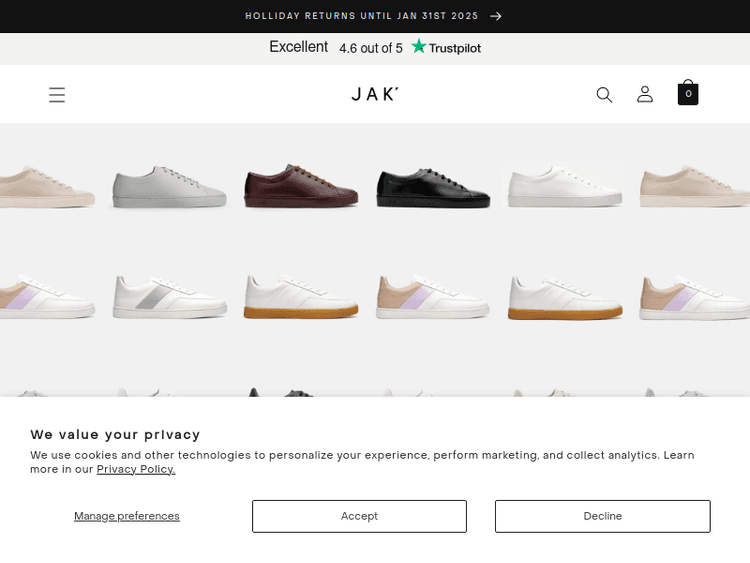
Task: Click the green Trustpilot star logo
Action: pyautogui.click(x=419, y=47)
